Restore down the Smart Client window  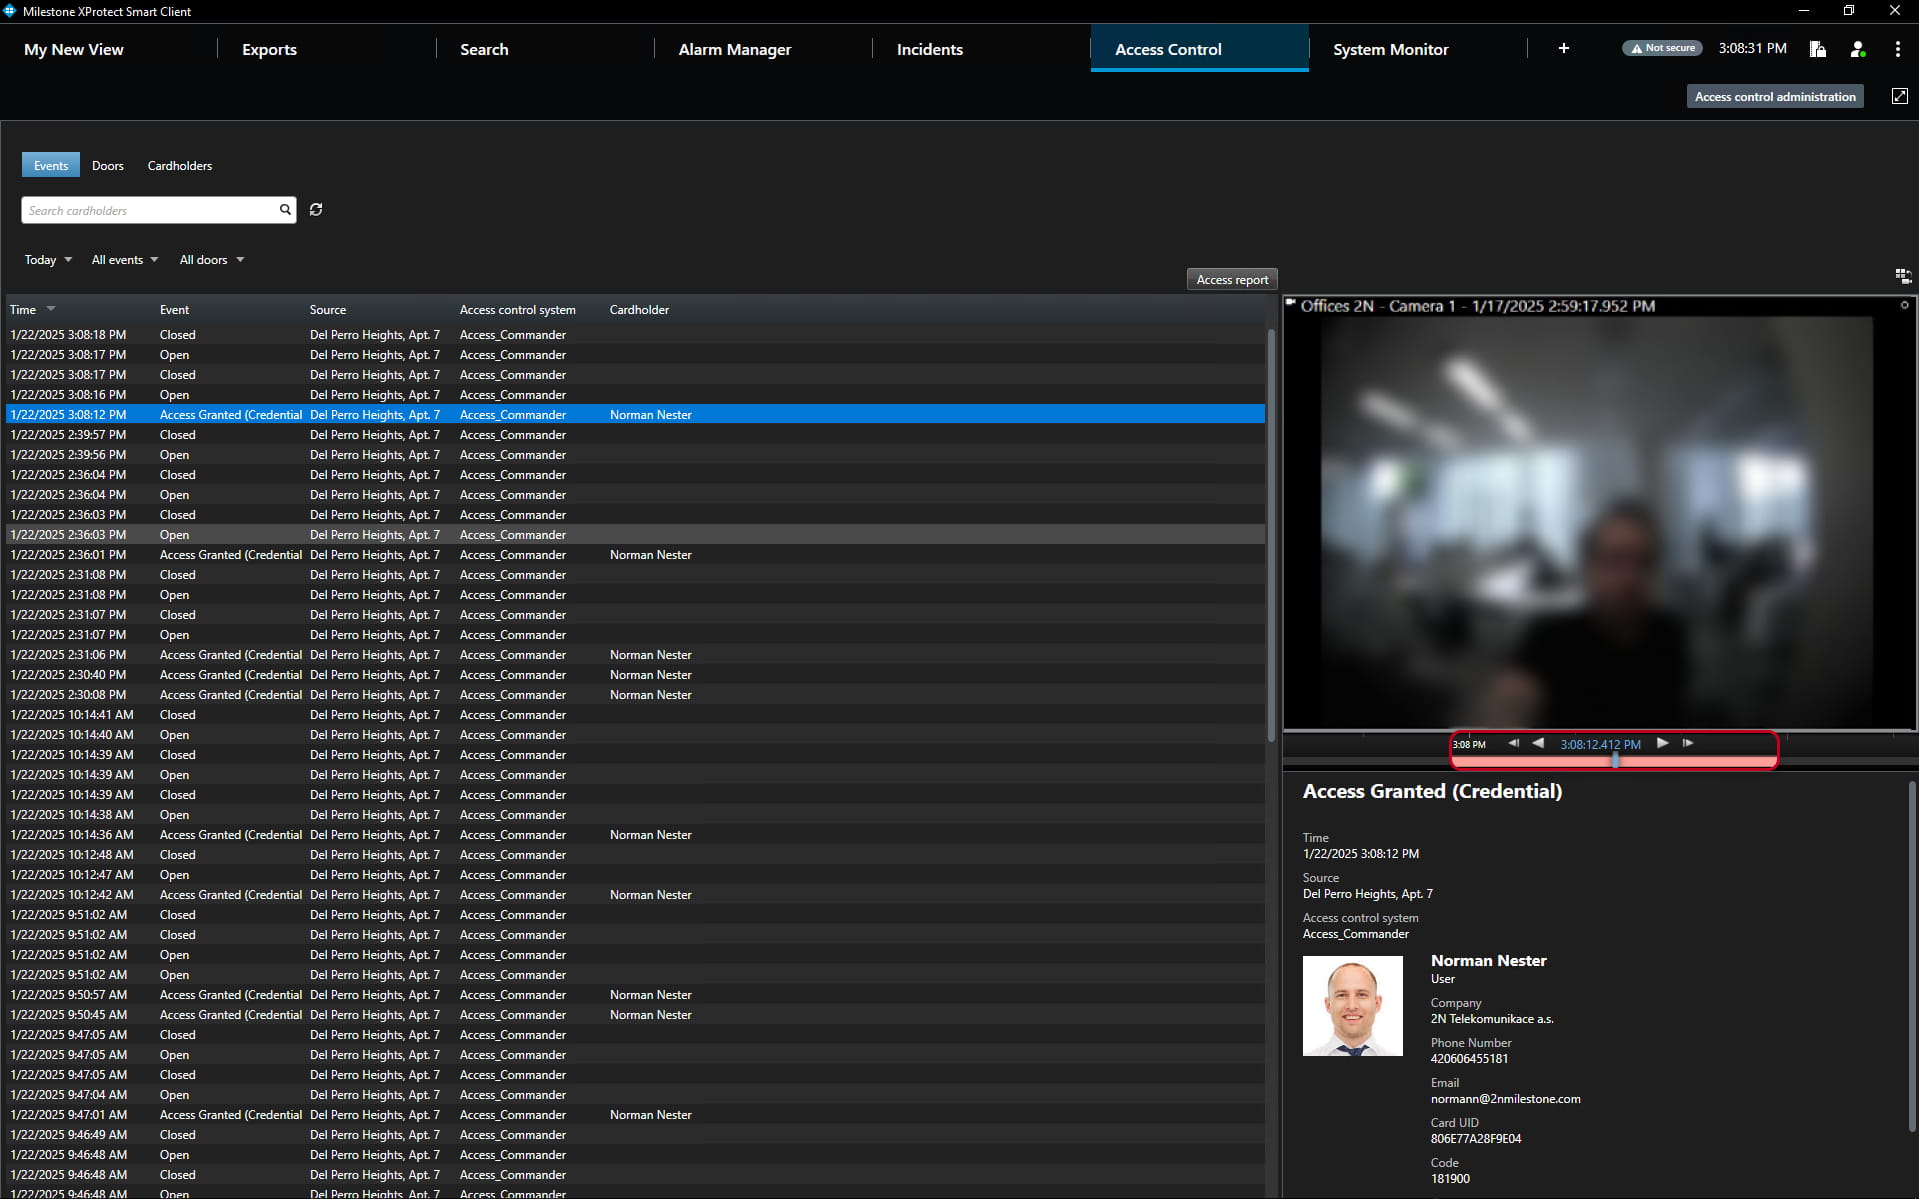(1849, 11)
